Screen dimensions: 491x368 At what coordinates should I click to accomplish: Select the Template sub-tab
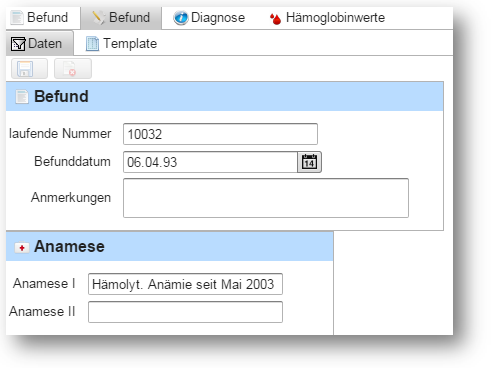point(122,44)
